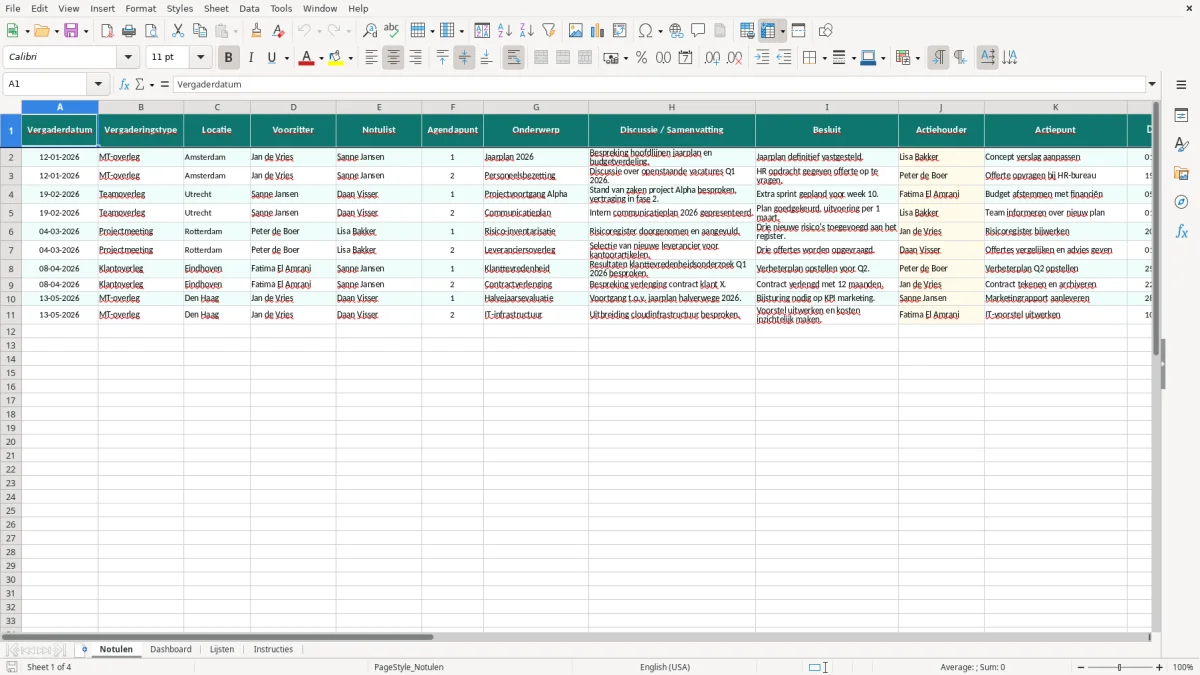This screenshot has width=1200, height=675.
Task: Click the Copy icon
Action: (200, 31)
